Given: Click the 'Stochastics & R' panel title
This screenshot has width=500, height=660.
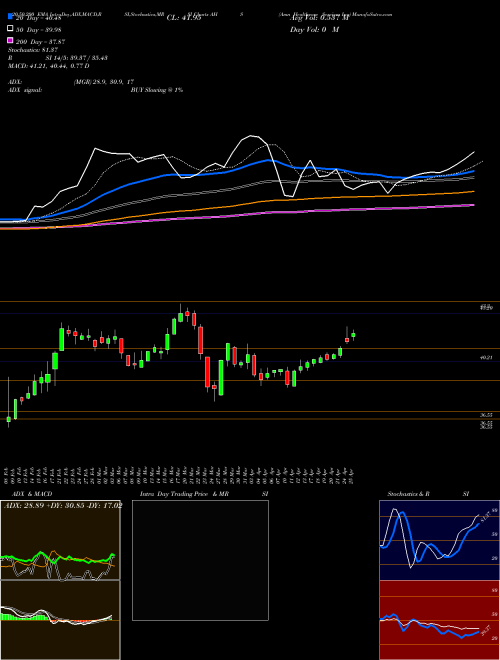Looking at the screenshot, I should tap(408, 494).
